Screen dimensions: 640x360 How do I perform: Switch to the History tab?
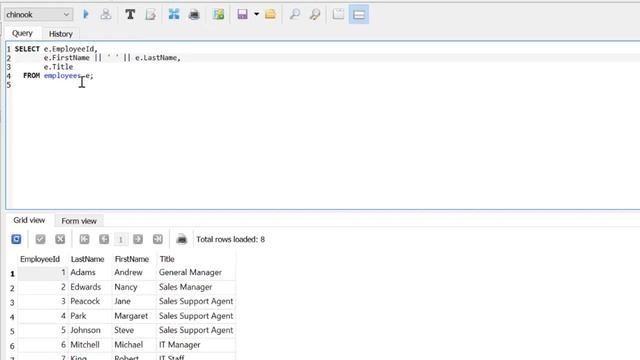(x=60, y=34)
